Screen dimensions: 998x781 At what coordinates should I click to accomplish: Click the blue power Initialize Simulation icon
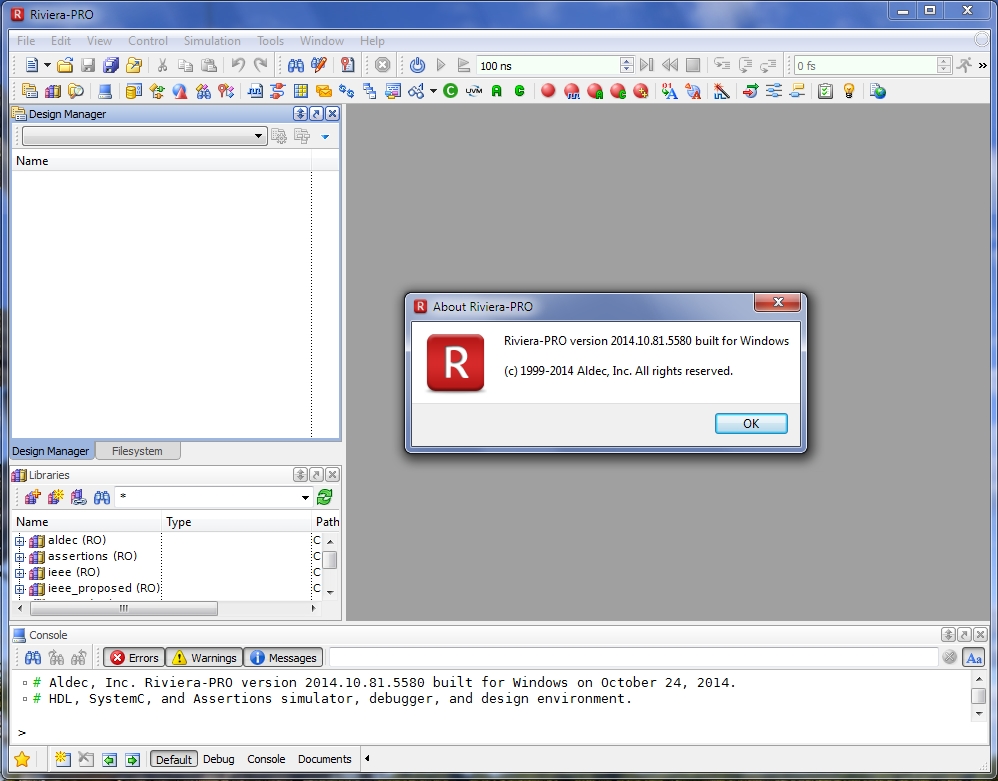click(417, 65)
